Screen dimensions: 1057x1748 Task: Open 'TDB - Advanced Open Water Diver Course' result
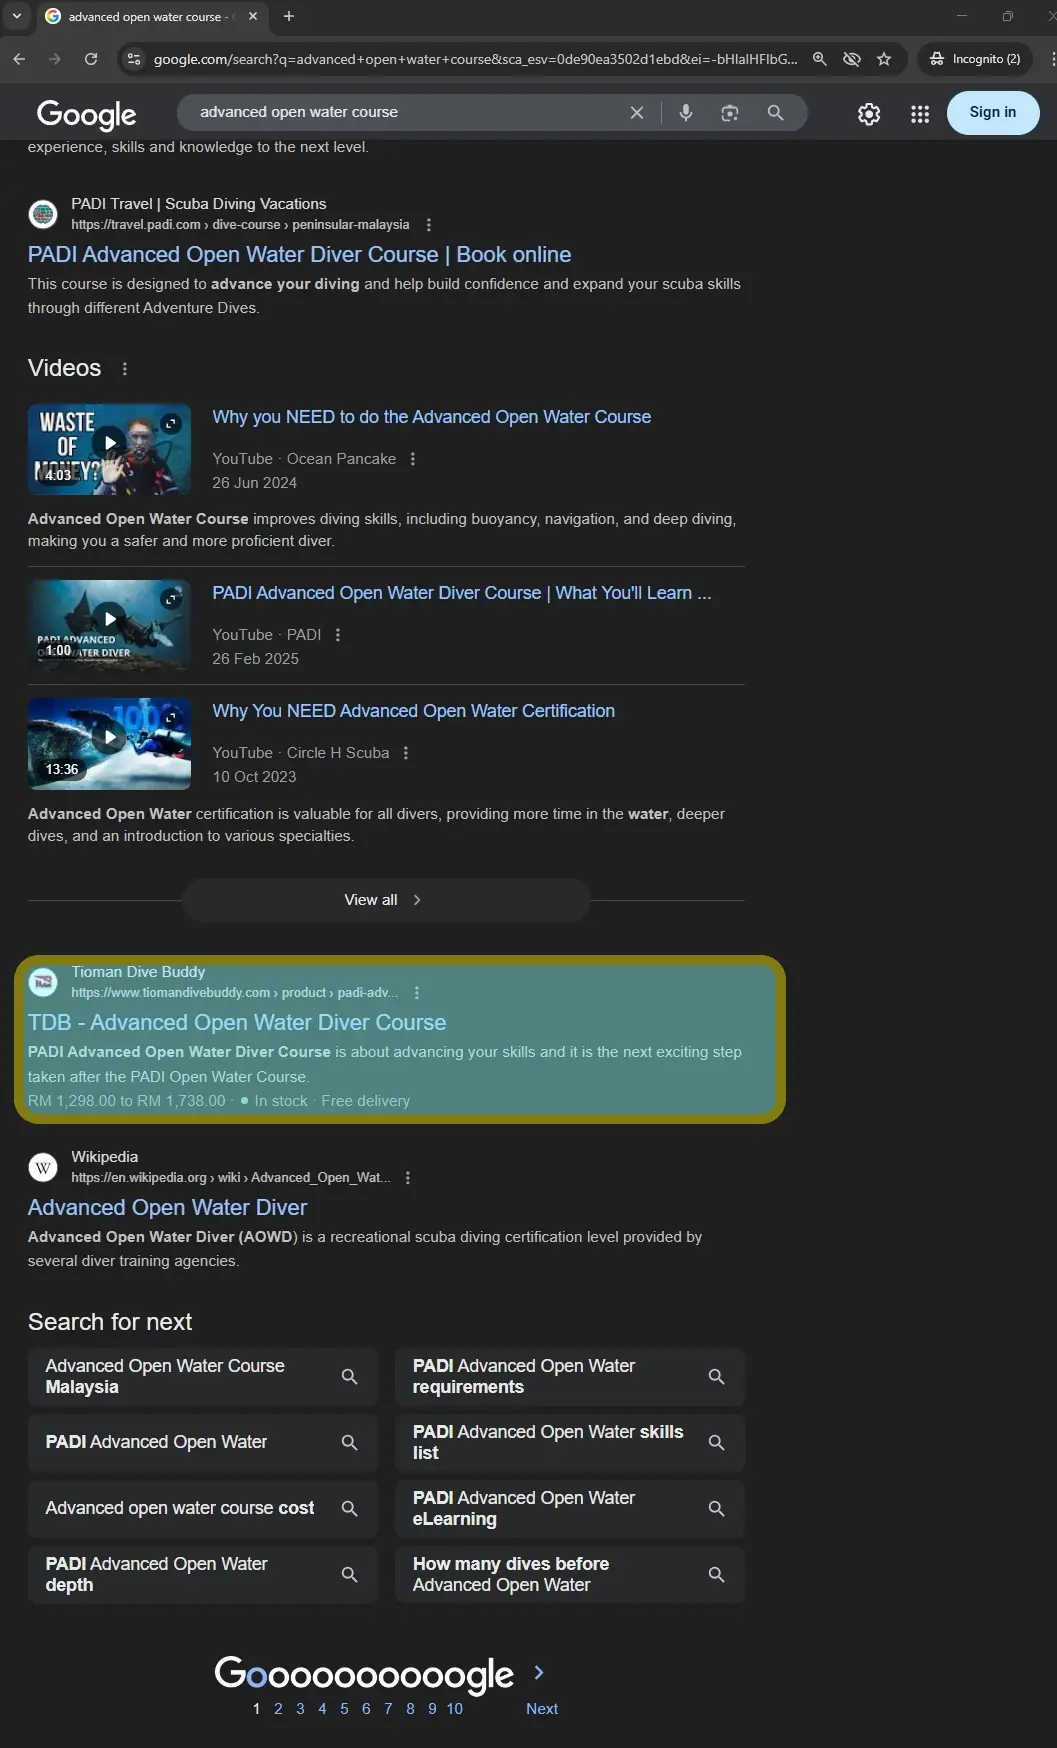(x=237, y=1023)
